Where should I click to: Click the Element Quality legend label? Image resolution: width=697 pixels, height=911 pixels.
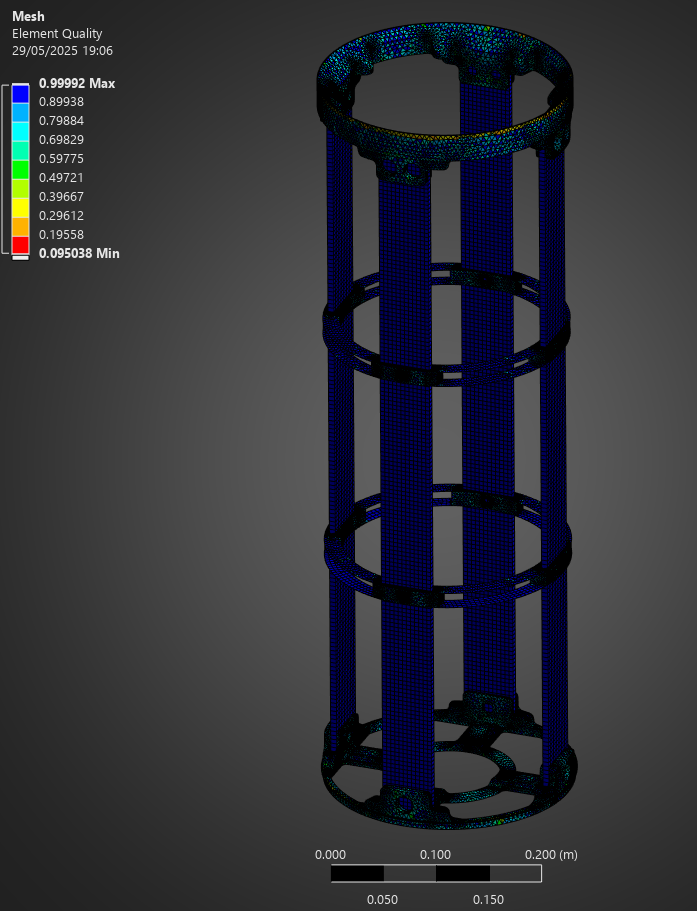coord(57,34)
